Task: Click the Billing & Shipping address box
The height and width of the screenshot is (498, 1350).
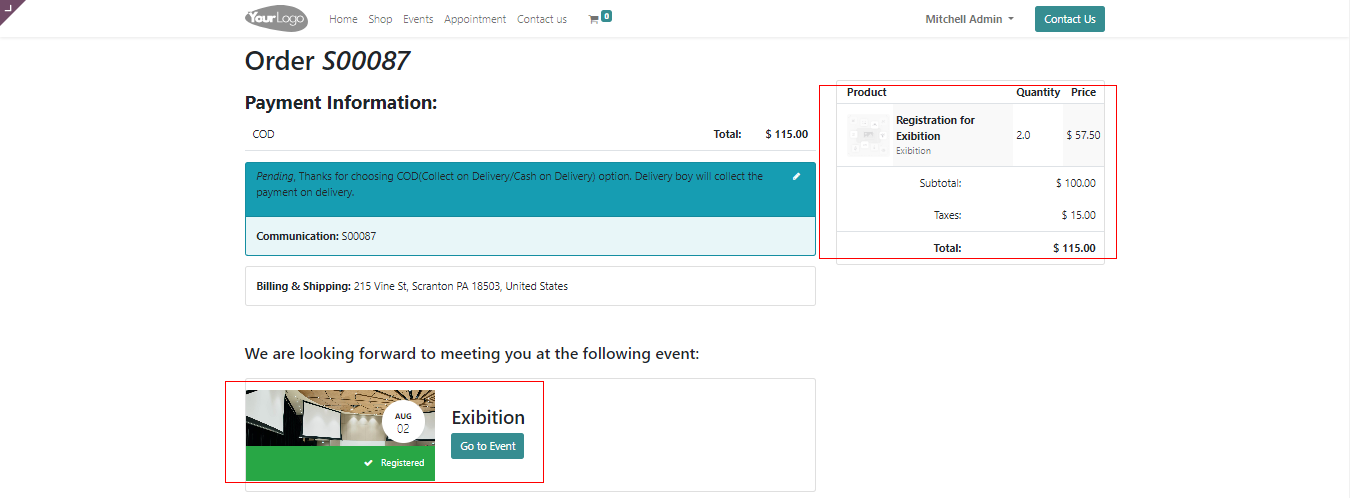Action: (x=530, y=286)
